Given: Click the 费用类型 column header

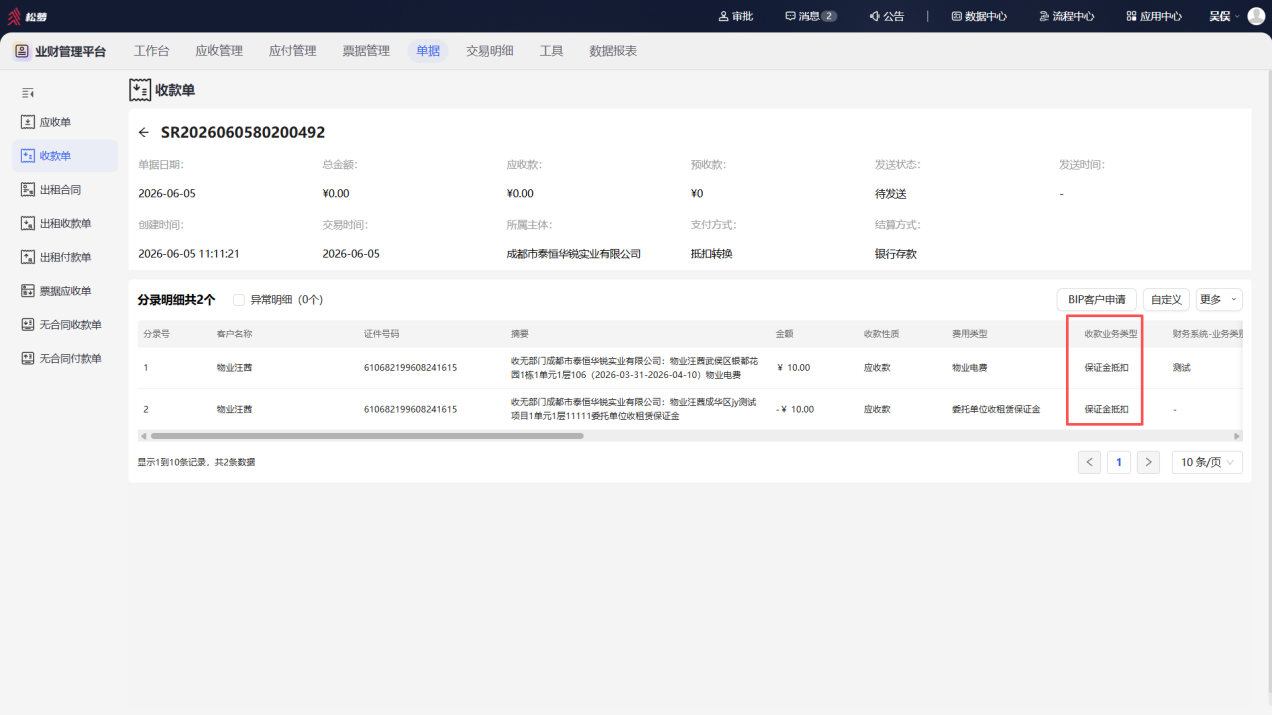Looking at the screenshot, I should point(969,334).
